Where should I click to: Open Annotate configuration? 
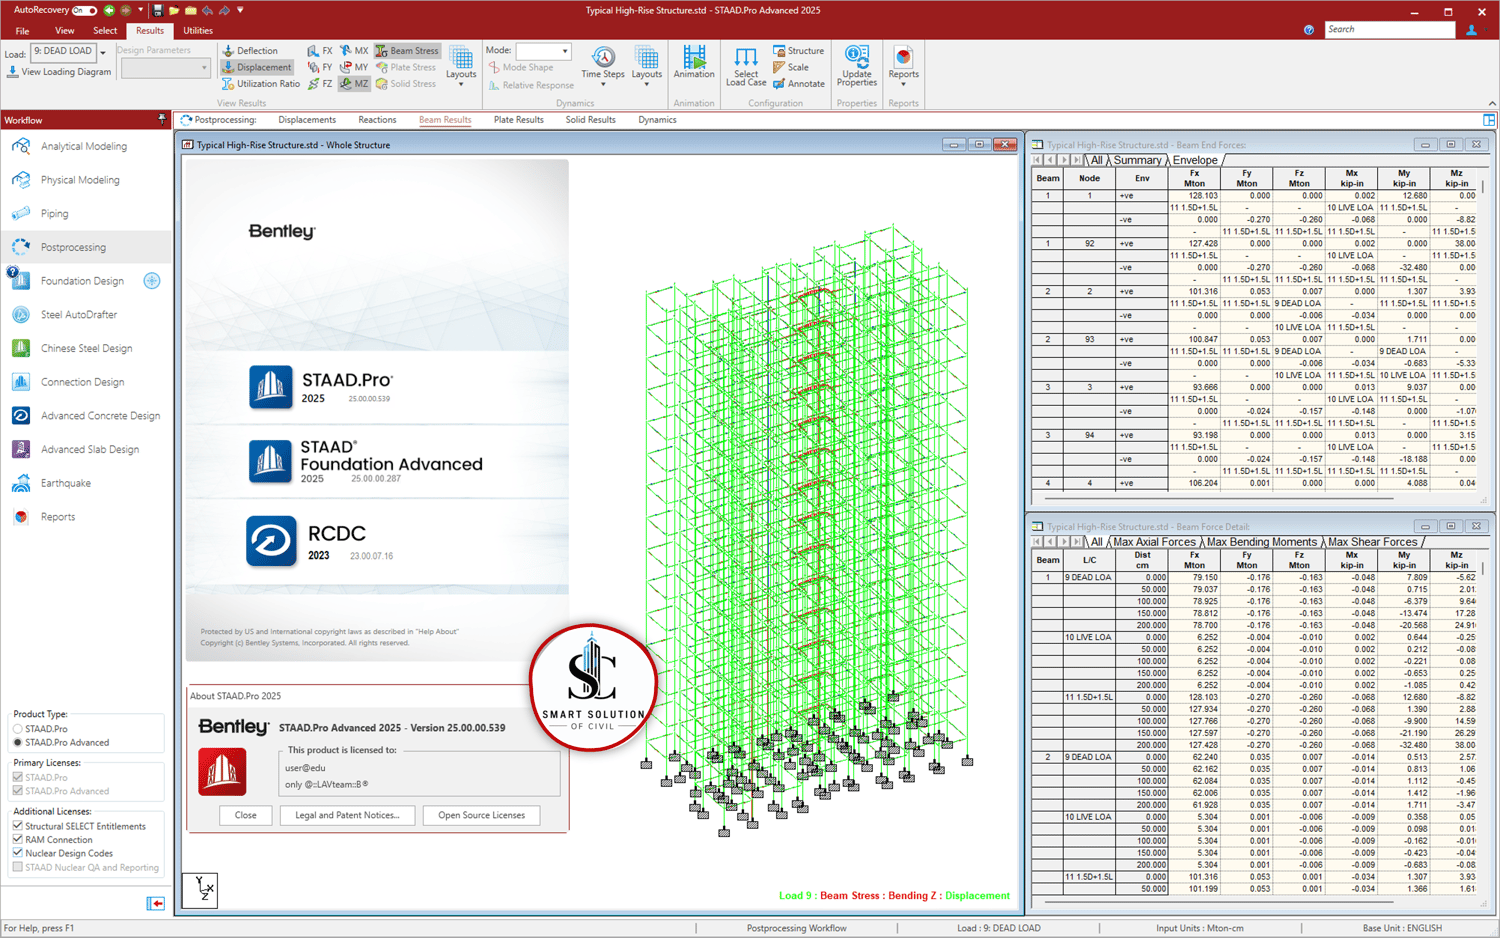coord(799,84)
